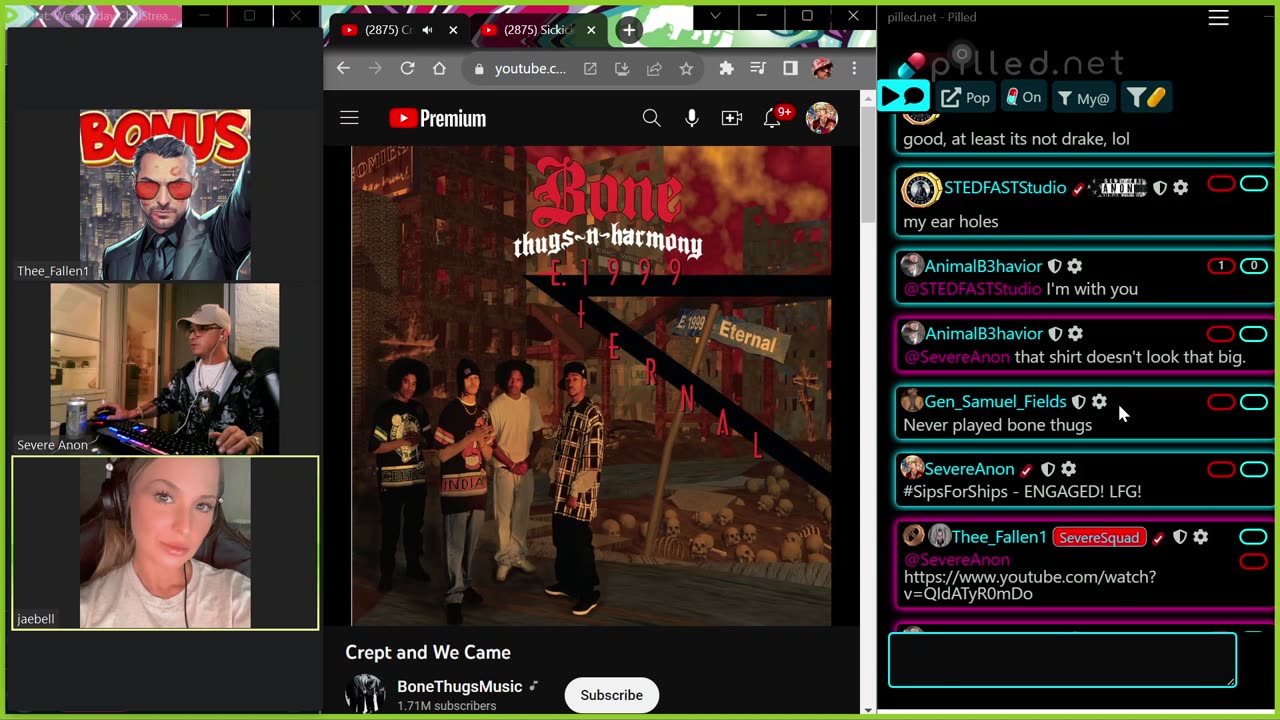This screenshot has height=720, width=1280.
Task: Open Thee_Fallen1 username in chat
Action: point(998,537)
